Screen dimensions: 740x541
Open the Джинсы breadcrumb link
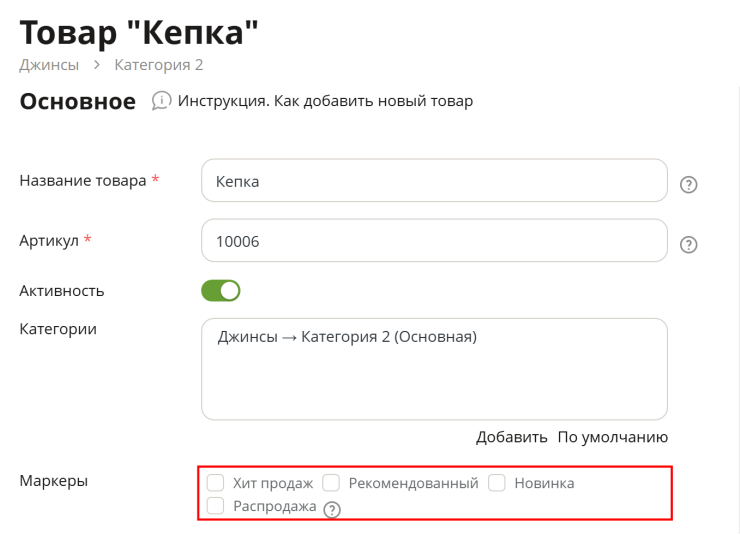pyautogui.click(x=49, y=65)
